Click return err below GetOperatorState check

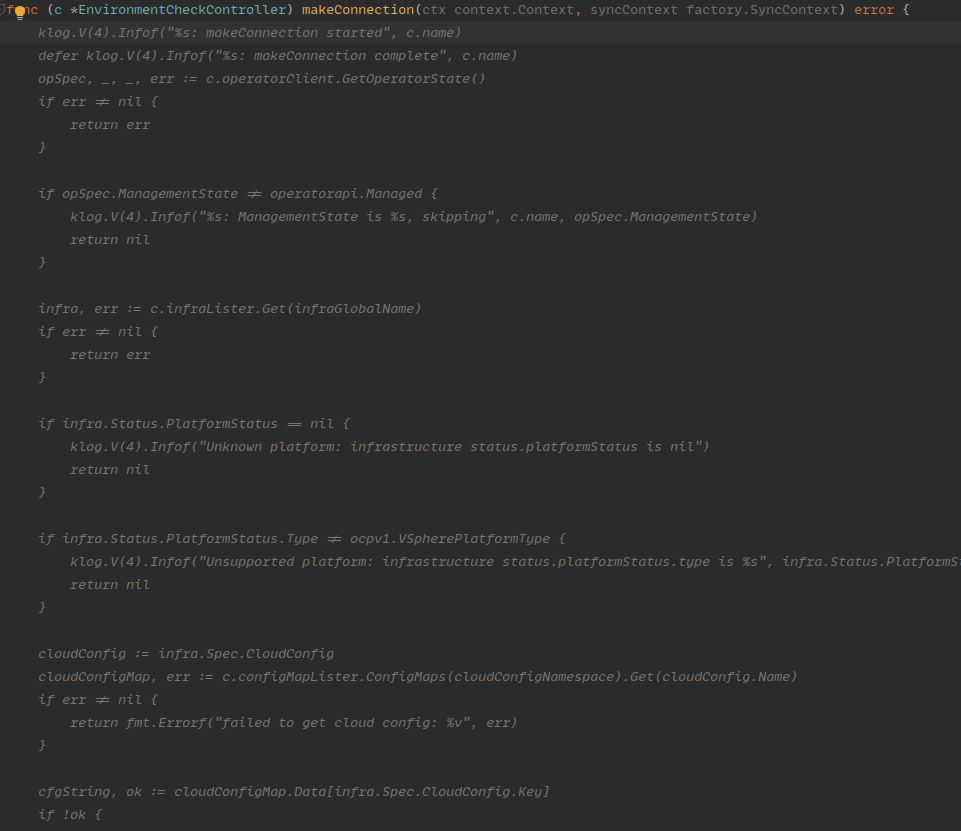(x=110, y=124)
